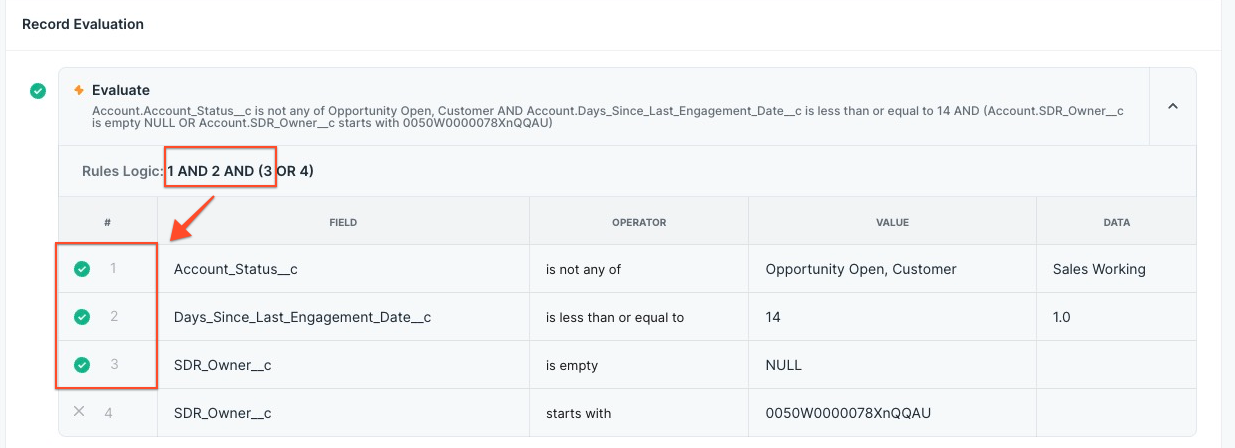
Task: Click green check icon for rule 1
Action: (x=82, y=269)
